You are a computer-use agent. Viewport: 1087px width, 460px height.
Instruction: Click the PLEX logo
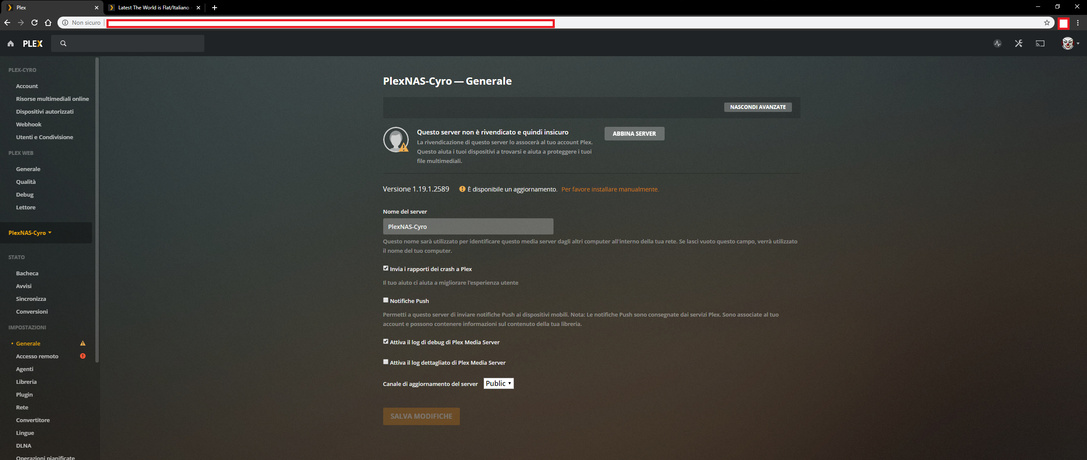tap(33, 44)
